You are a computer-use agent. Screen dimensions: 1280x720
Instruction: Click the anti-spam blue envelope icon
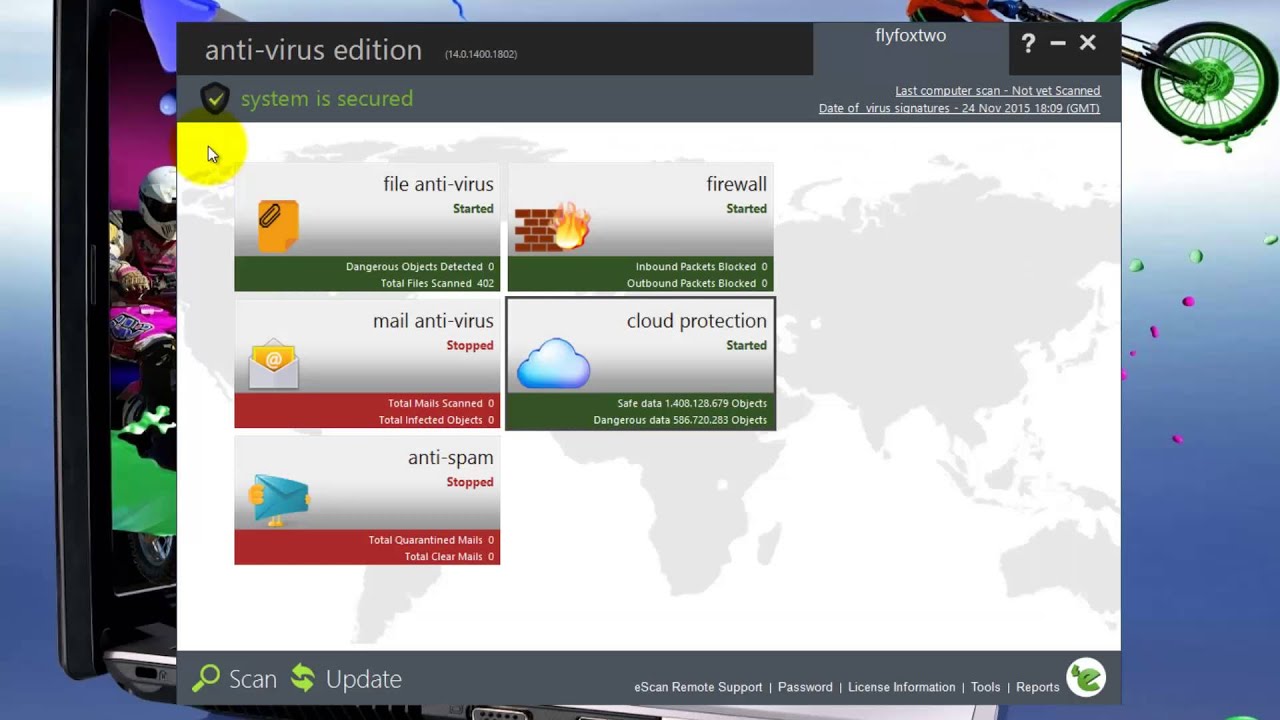click(x=279, y=500)
